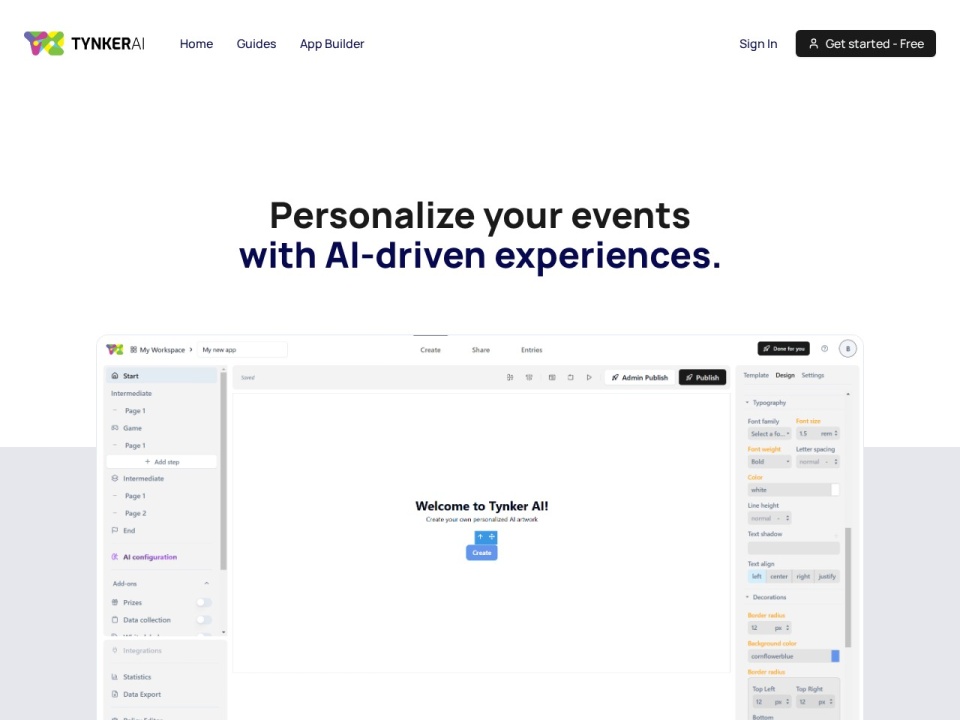960x720 pixels.
Task: Click the Integrations plug icon
Action: point(114,650)
